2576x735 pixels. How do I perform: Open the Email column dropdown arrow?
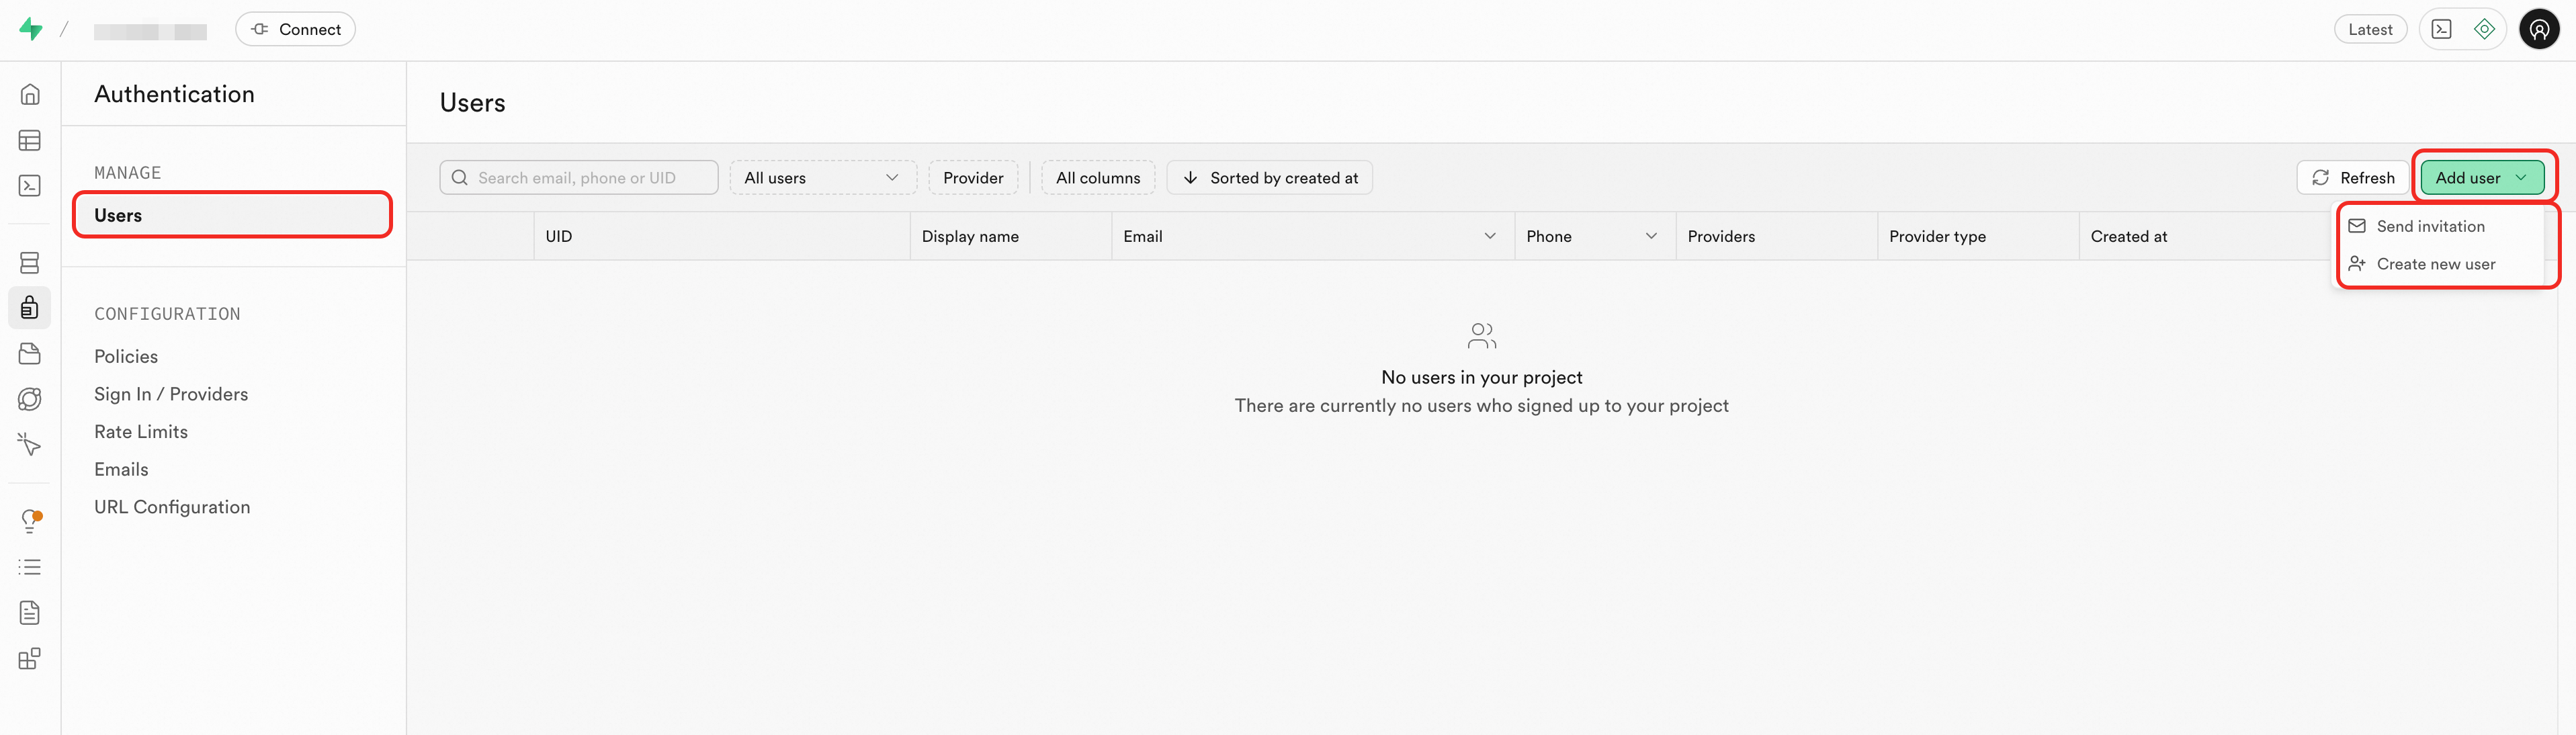click(1489, 236)
